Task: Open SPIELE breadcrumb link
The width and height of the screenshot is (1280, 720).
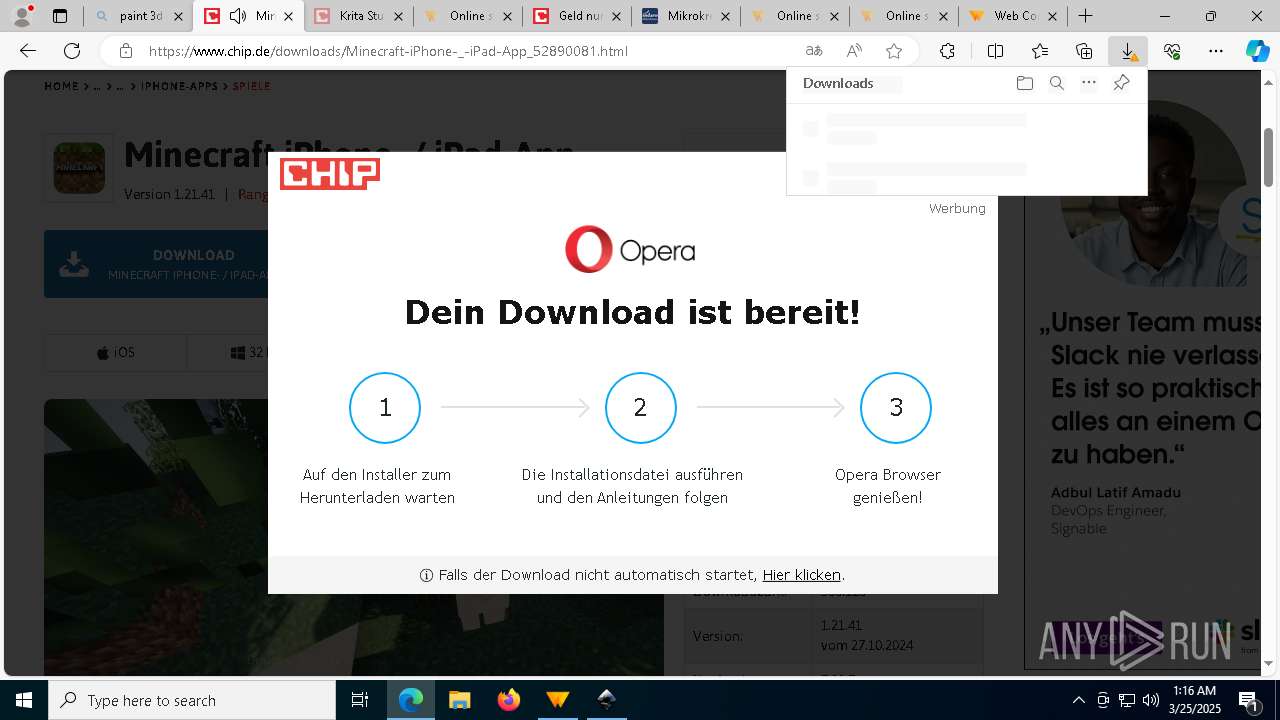Action: point(252,86)
